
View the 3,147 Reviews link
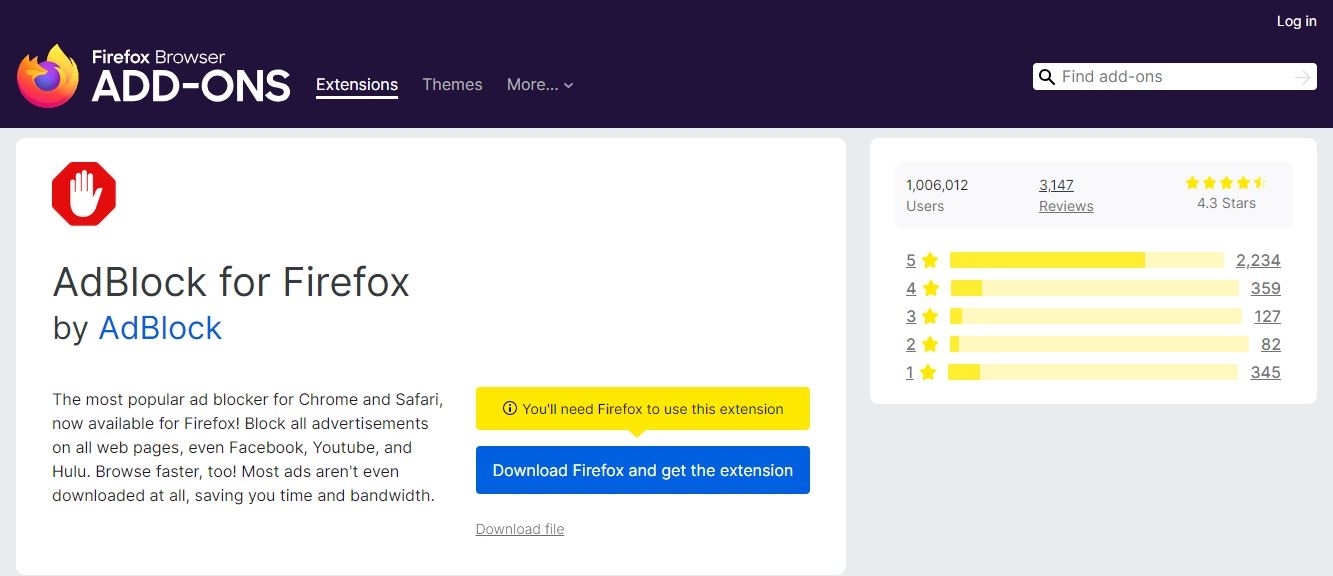[x=1066, y=195]
